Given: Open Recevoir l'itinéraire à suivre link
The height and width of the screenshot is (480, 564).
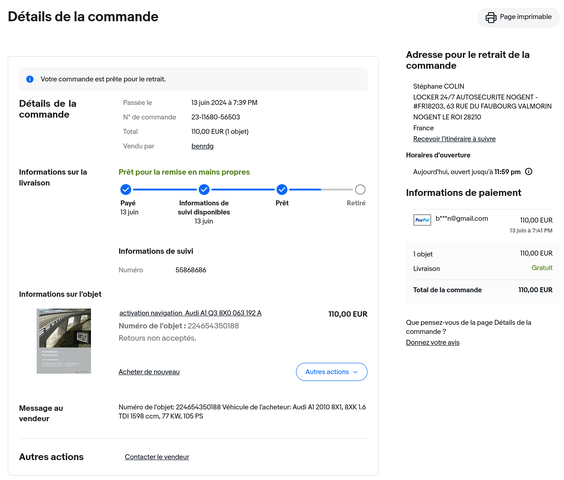Looking at the screenshot, I should 454,139.
